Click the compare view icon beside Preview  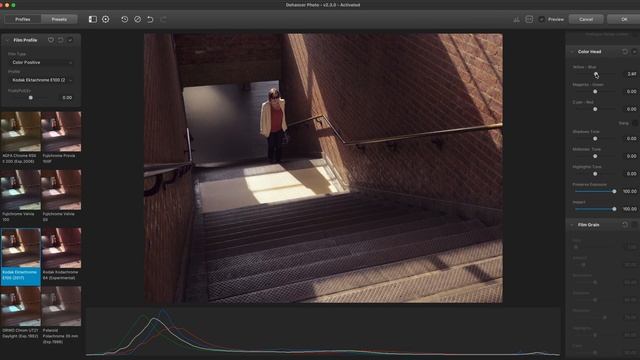[529, 19]
